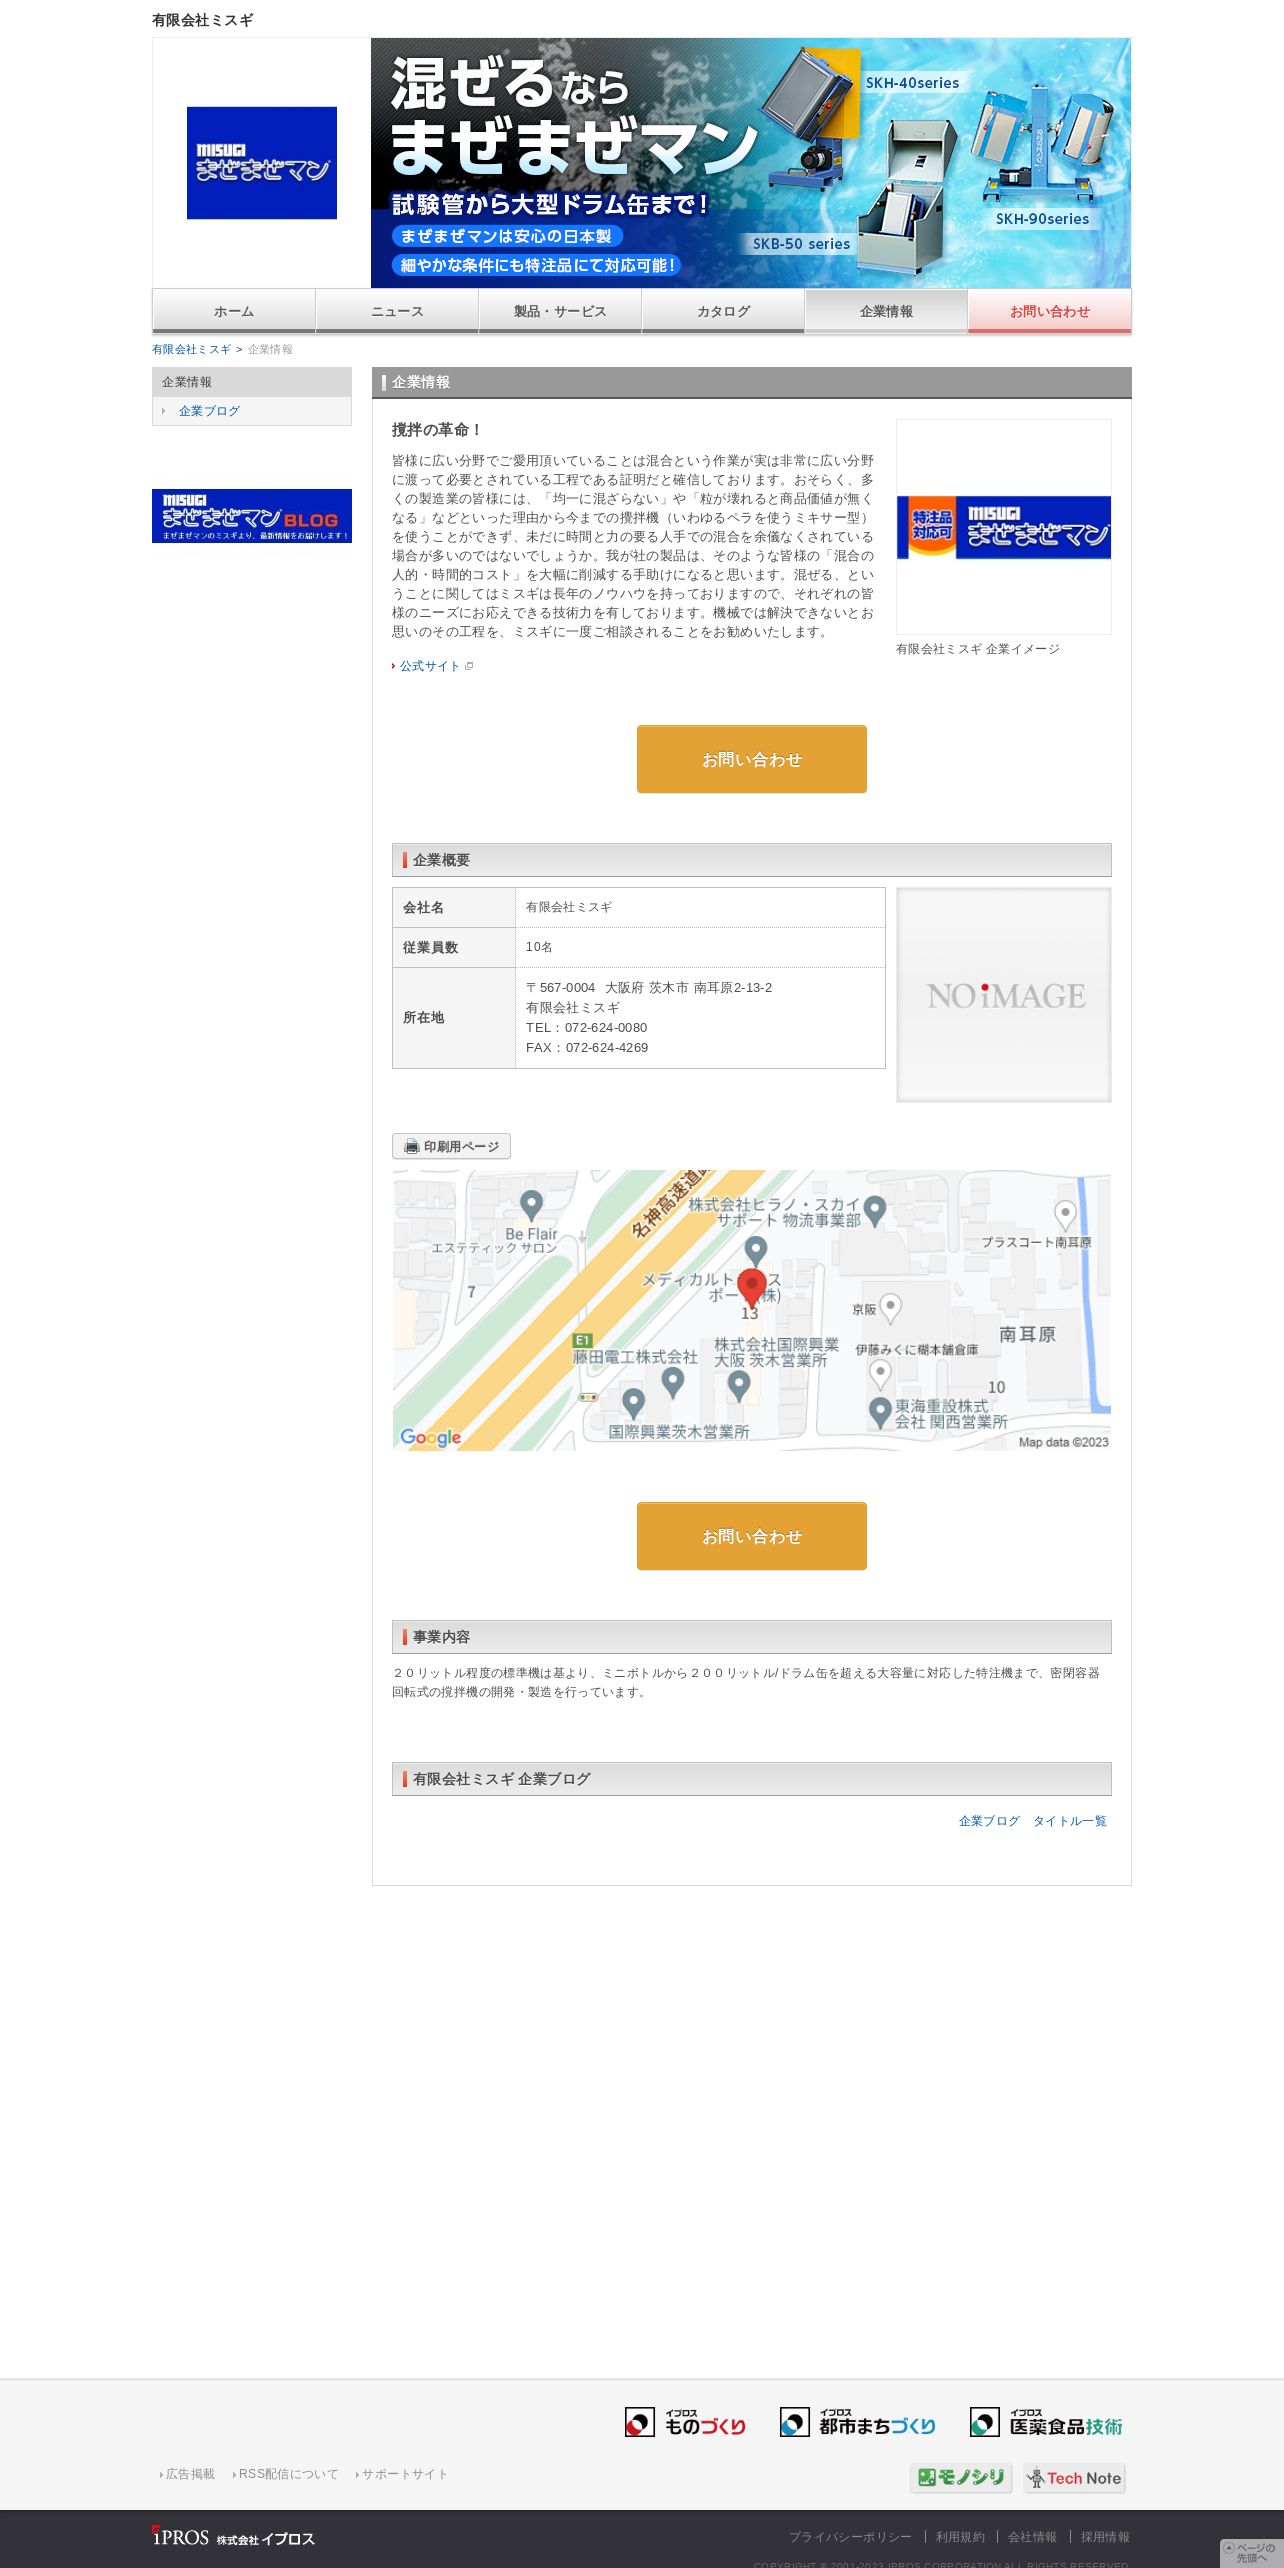Click the external-link icon beside 公式サイト
This screenshot has width=1284, height=2568.
[469, 666]
